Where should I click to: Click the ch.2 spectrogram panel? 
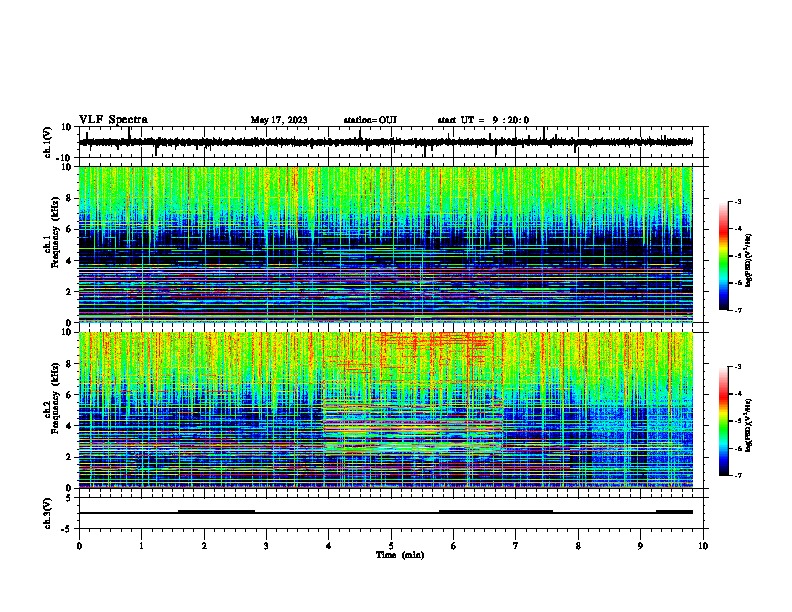(386, 410)
